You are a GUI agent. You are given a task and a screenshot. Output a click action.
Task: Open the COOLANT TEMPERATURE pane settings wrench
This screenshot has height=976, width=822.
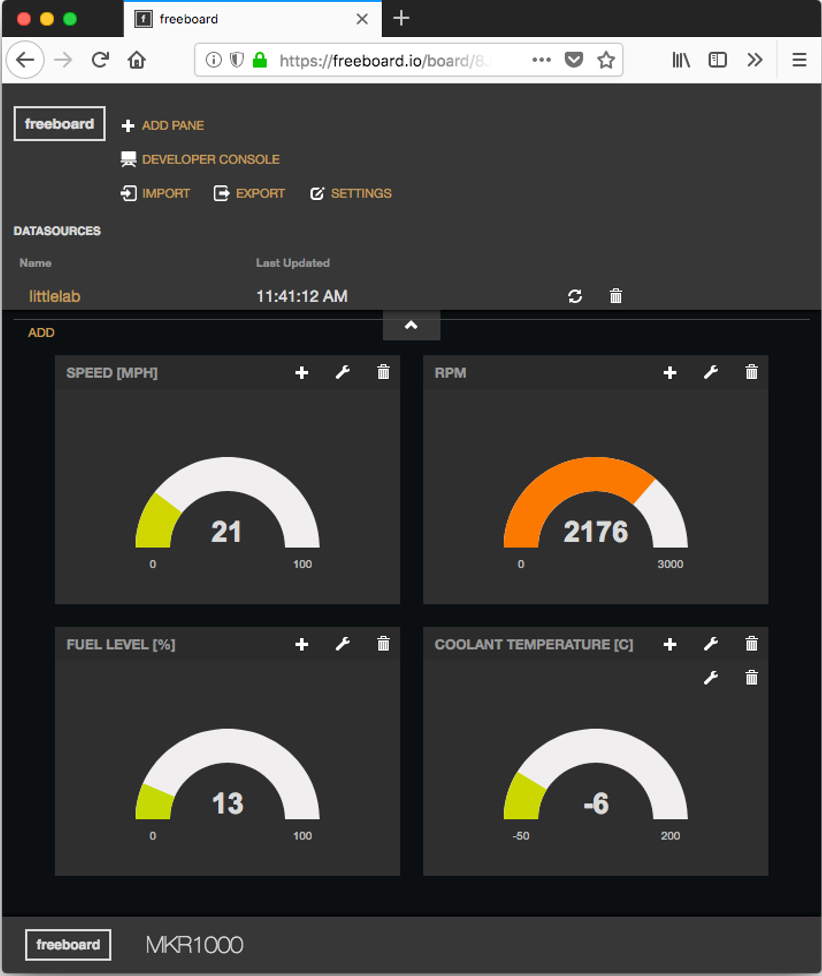click(710, 644)
